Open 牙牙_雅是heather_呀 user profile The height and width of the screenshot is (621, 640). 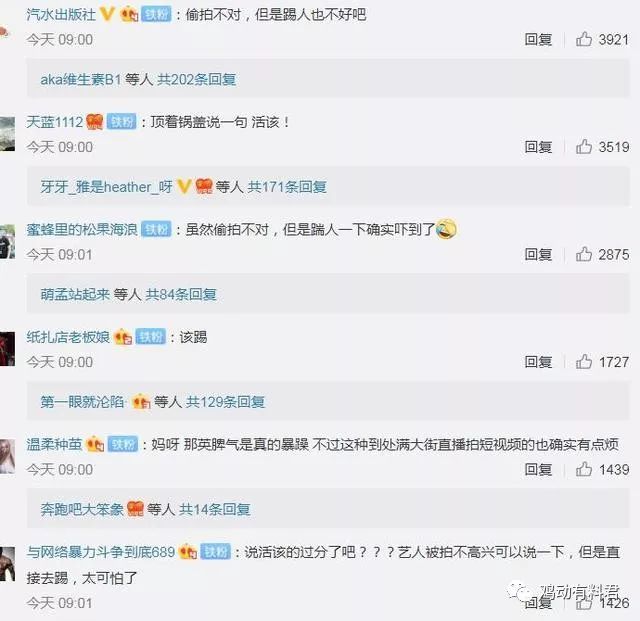pos(107,187)
